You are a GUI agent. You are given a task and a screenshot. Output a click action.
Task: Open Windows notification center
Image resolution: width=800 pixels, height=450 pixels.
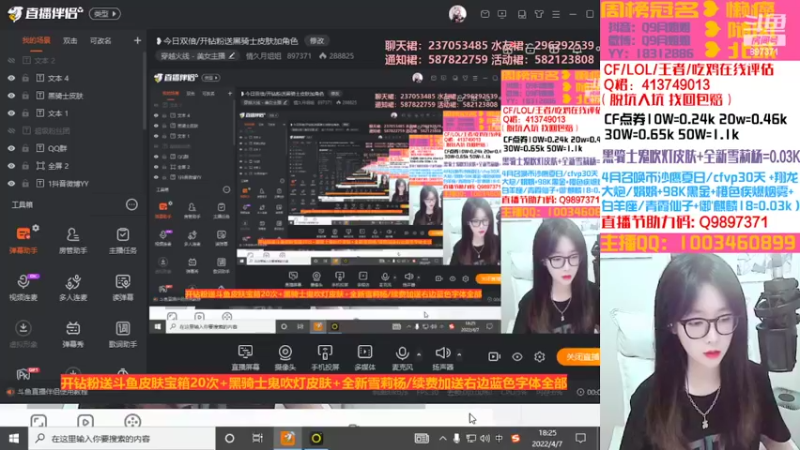pos(581,438)
